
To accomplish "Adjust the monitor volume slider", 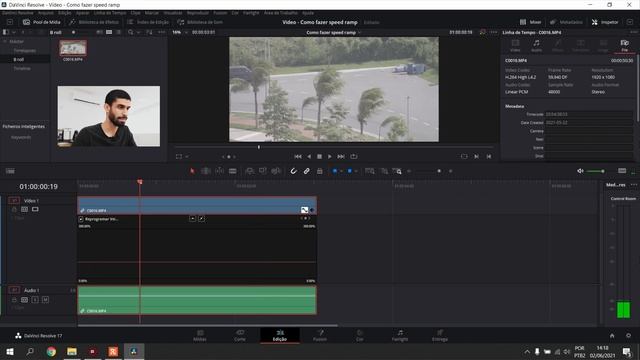I will coord(596,171).
